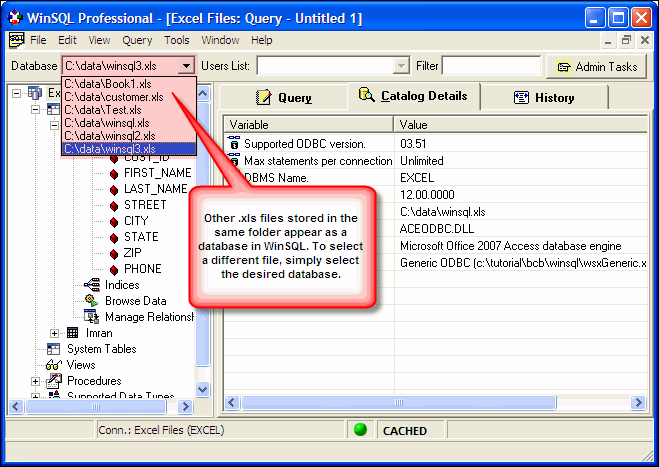The height and width of the screenshot is (467, 659).
Task: Expand the Imran table node
Action: (x=54, y=333)
